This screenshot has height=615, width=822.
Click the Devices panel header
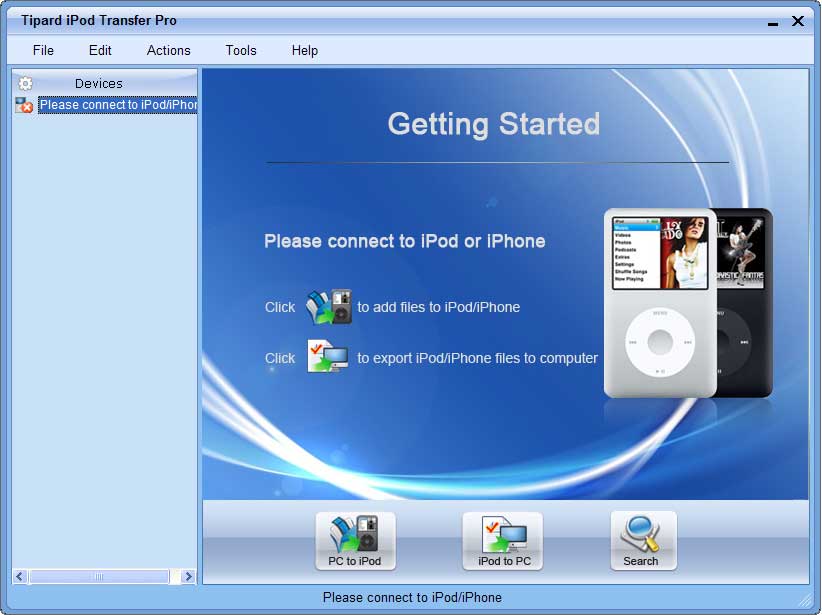coord(104,83)
